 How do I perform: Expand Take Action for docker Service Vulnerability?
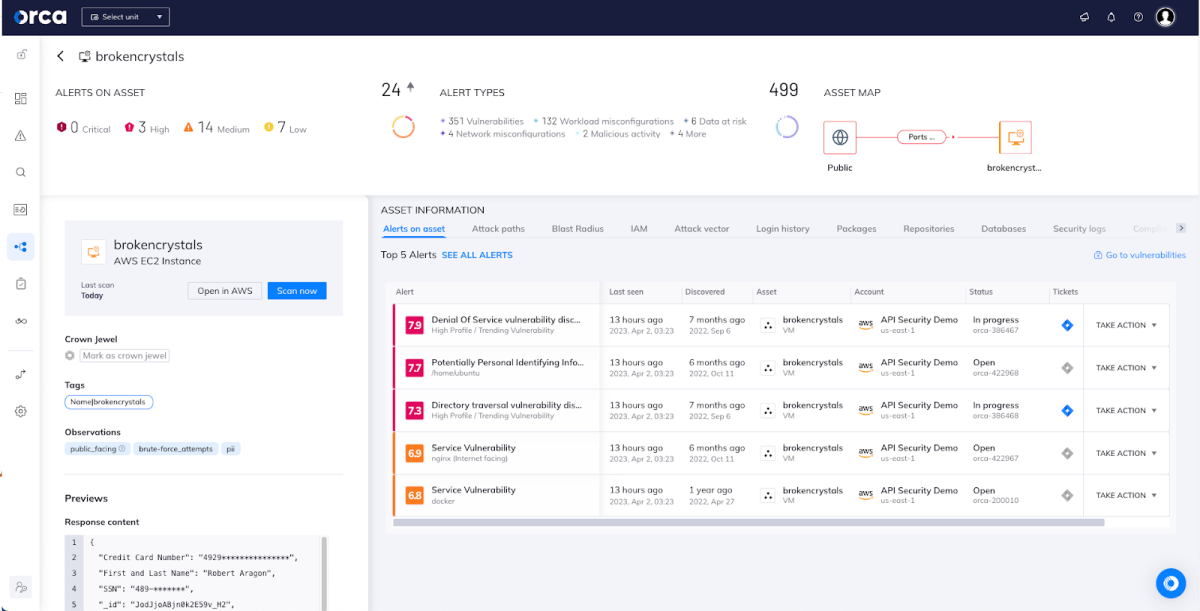pos(1126,495)
